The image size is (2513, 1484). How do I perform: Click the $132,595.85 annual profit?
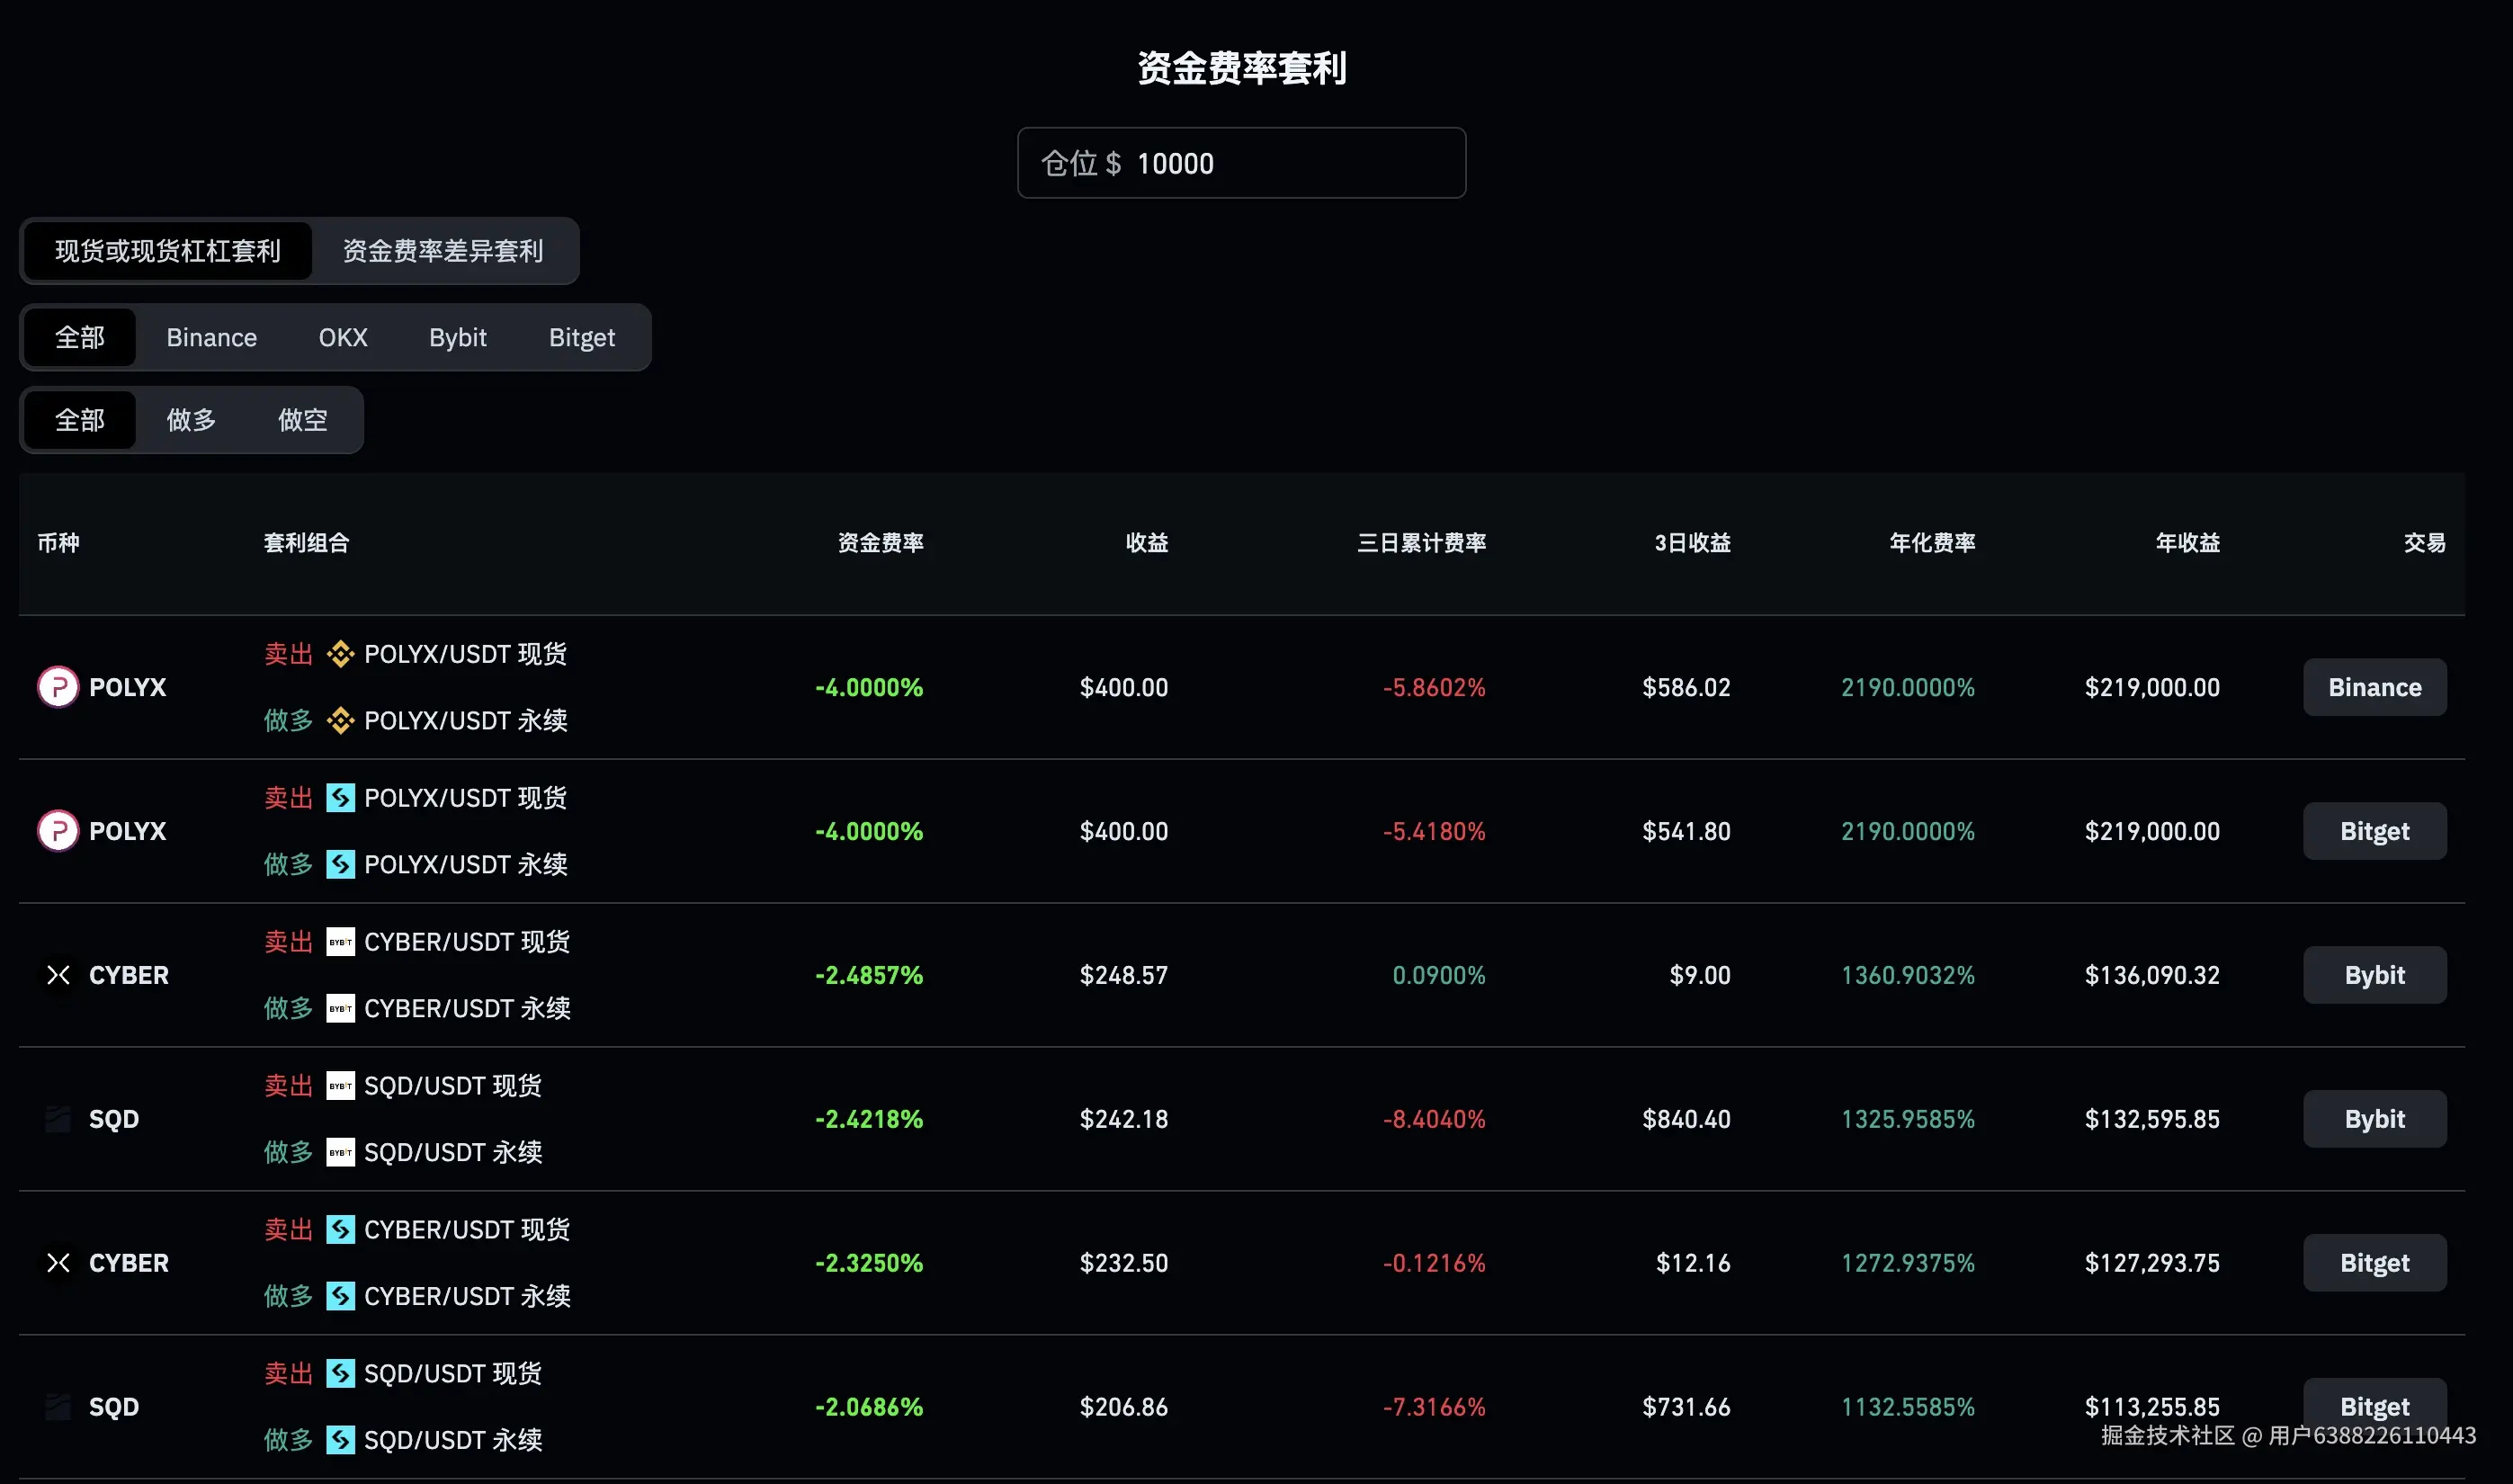coord(2152,1119)
